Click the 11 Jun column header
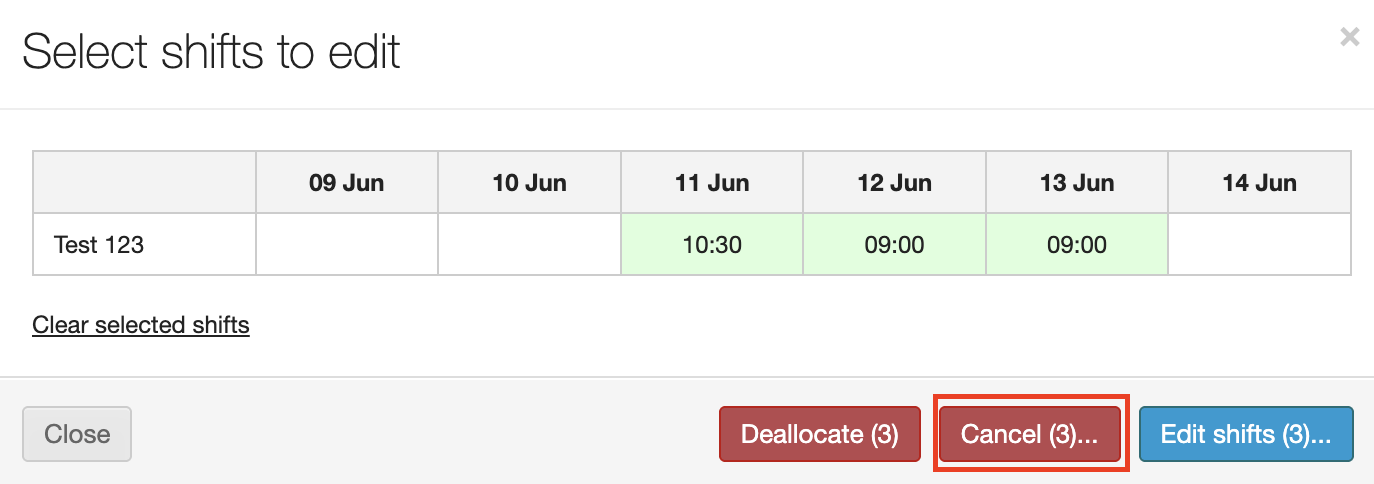This screenshot has height=484, width=1374. click(x=711, y=183)
